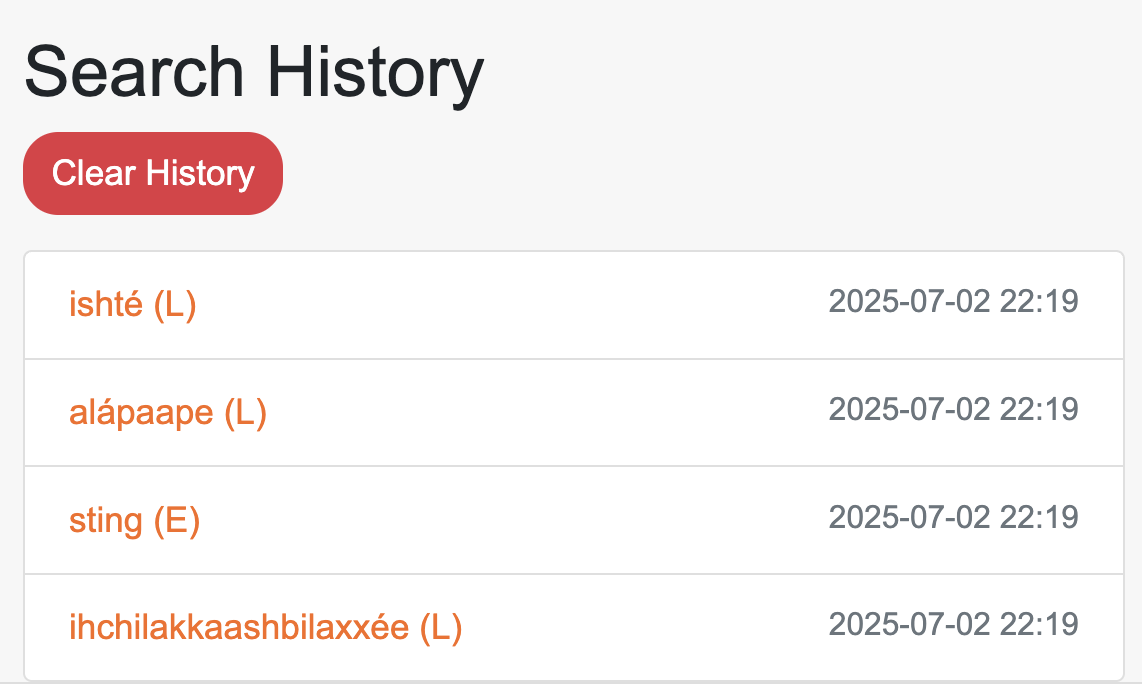Click the (L) tag after alápaape

[246, 412]
